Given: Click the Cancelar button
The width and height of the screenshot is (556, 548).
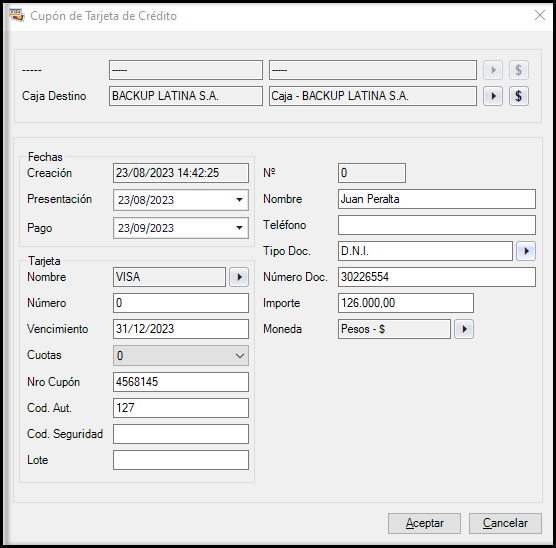Looking at the screenshot, I should (505, 523).
